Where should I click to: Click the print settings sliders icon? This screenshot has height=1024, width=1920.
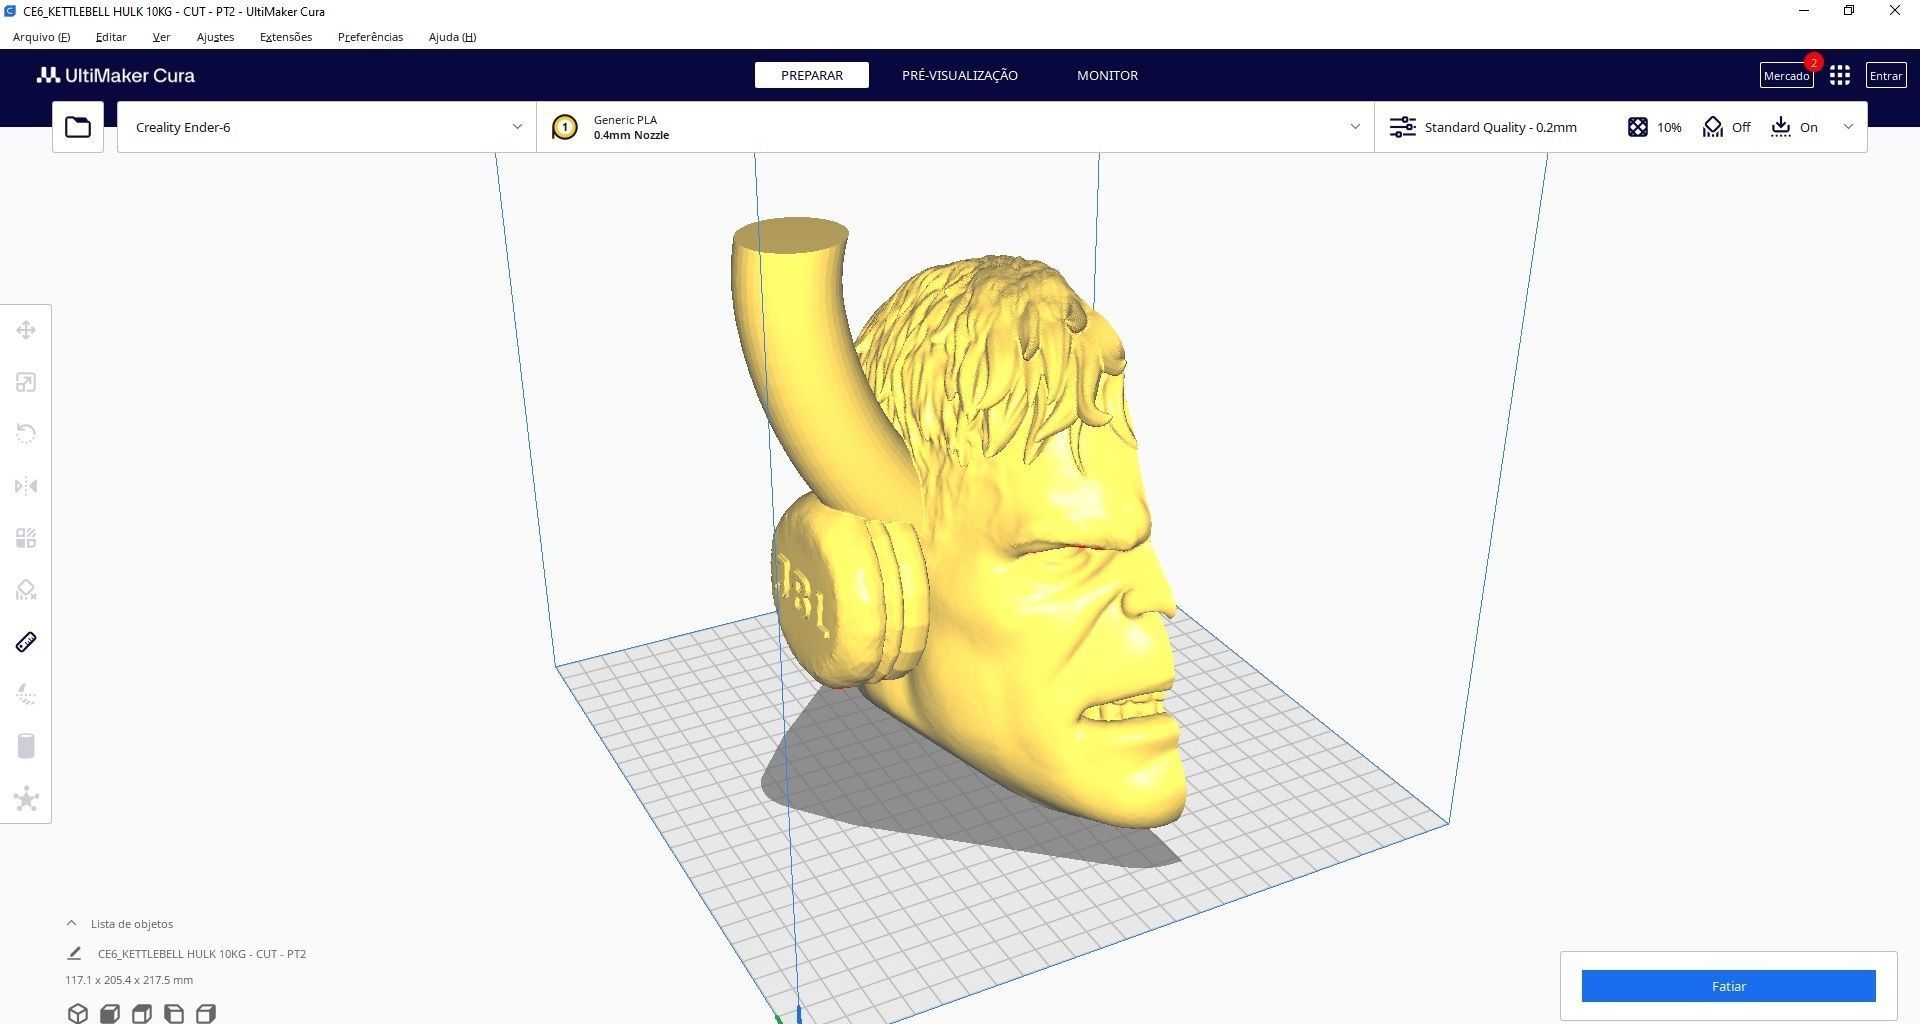(1403, 127)
